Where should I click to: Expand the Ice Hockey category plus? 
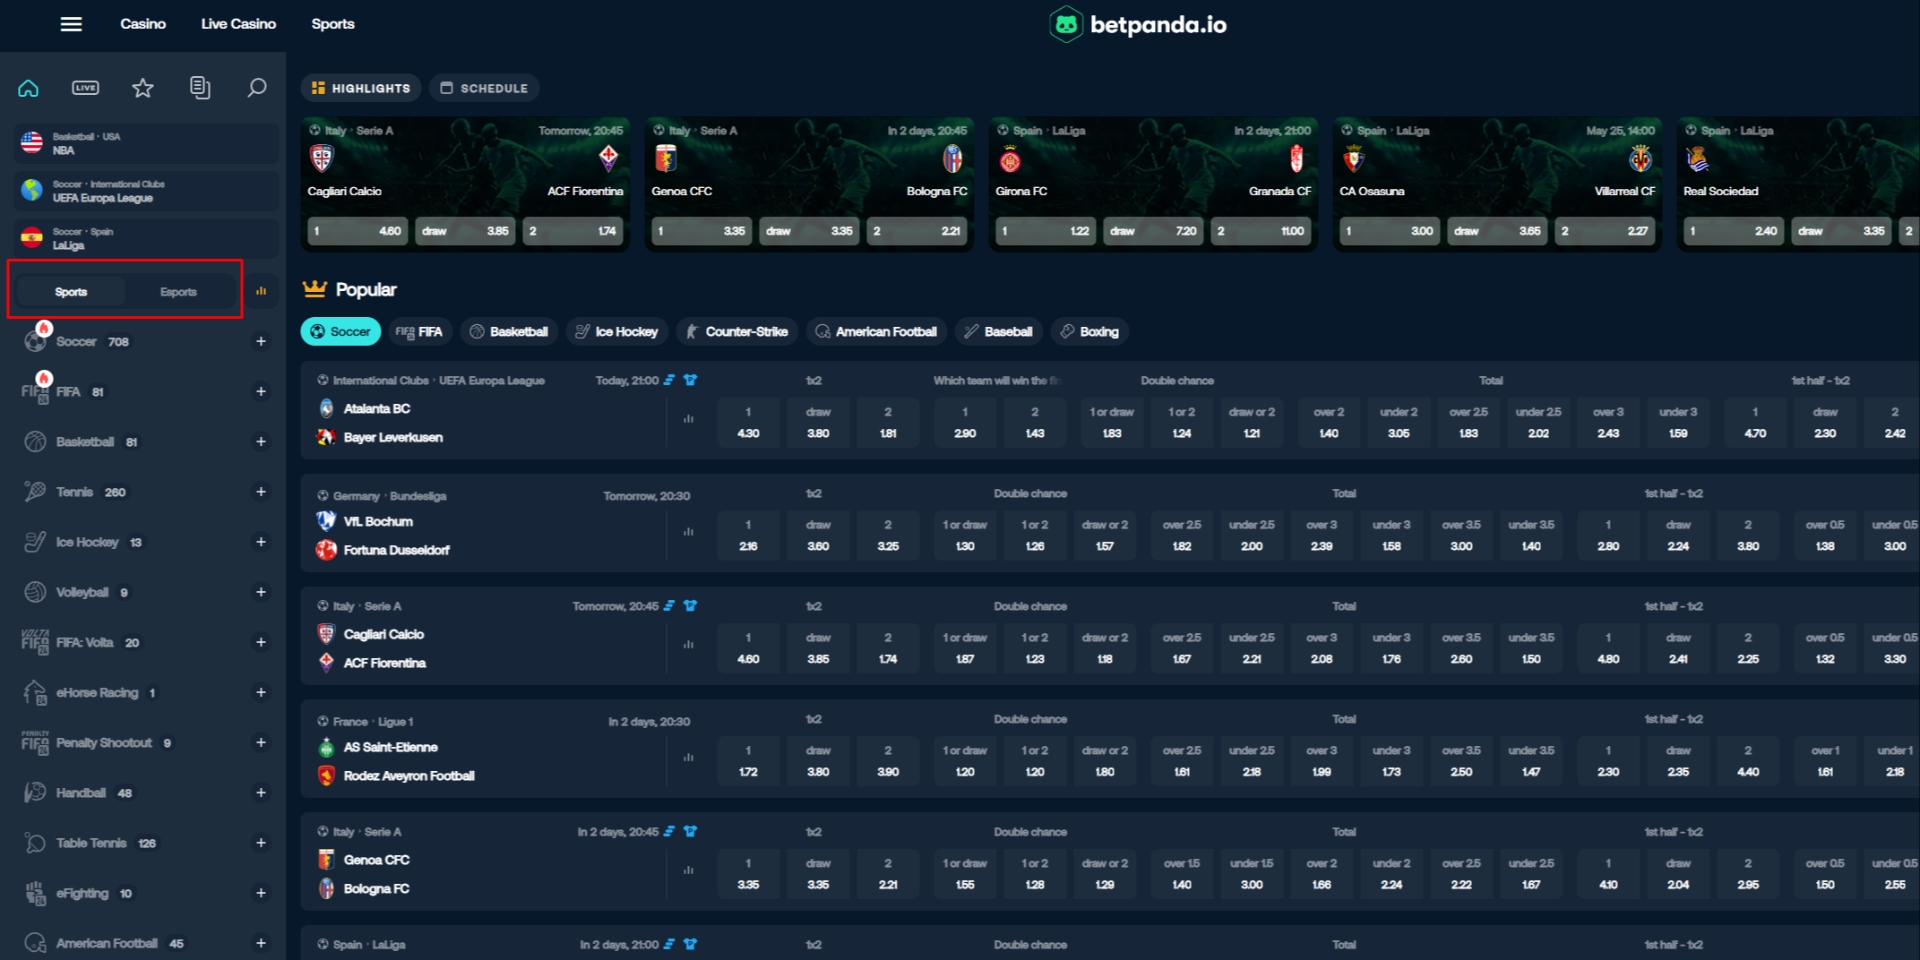pyautogui.click(x=261, y=542)
